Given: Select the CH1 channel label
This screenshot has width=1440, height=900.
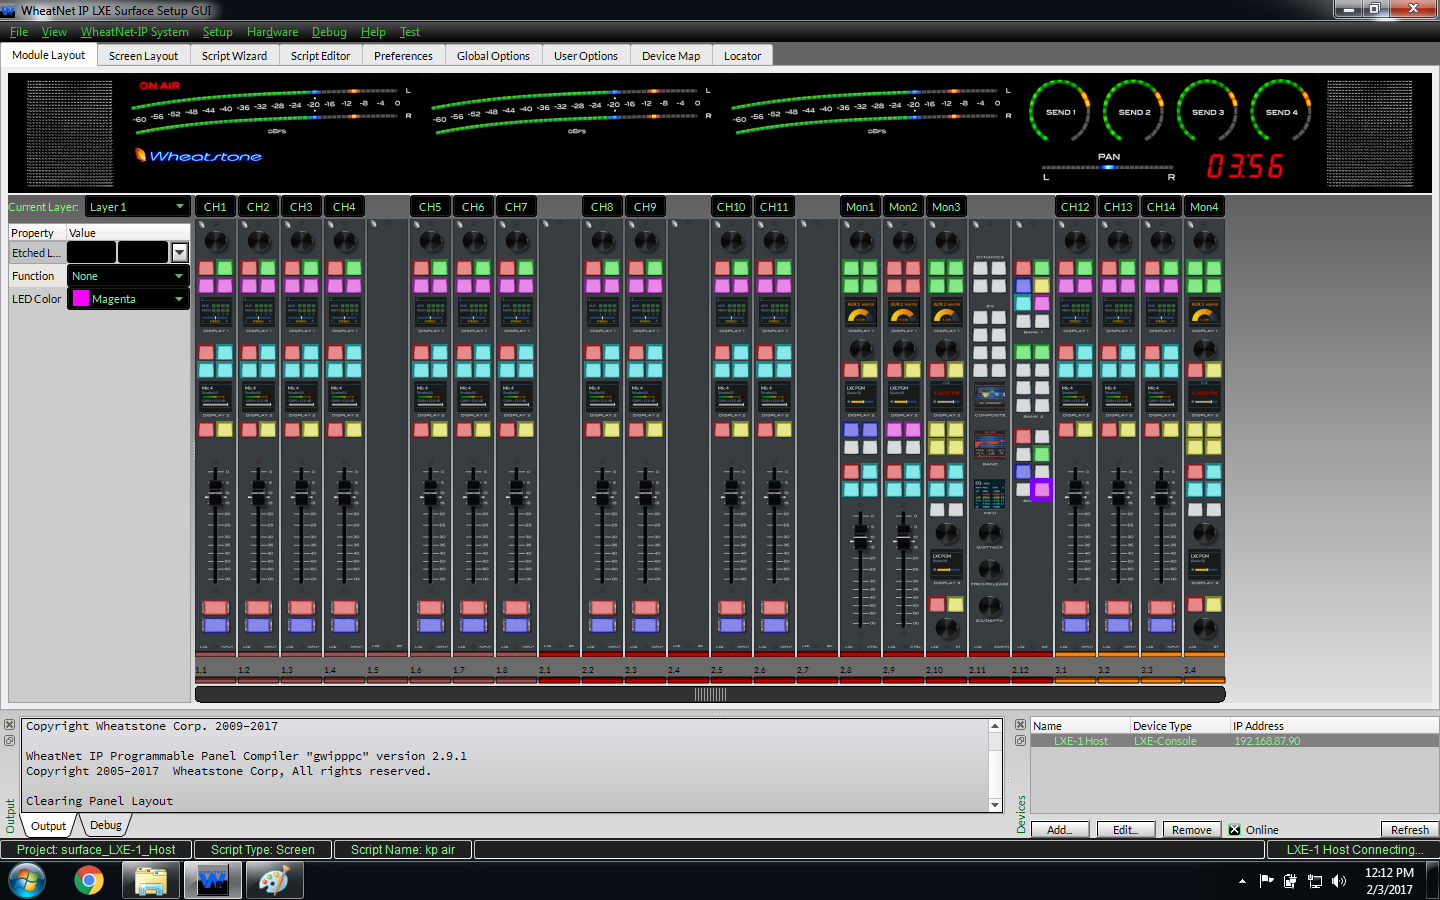Looking at the screenshot, I should 215,207.
